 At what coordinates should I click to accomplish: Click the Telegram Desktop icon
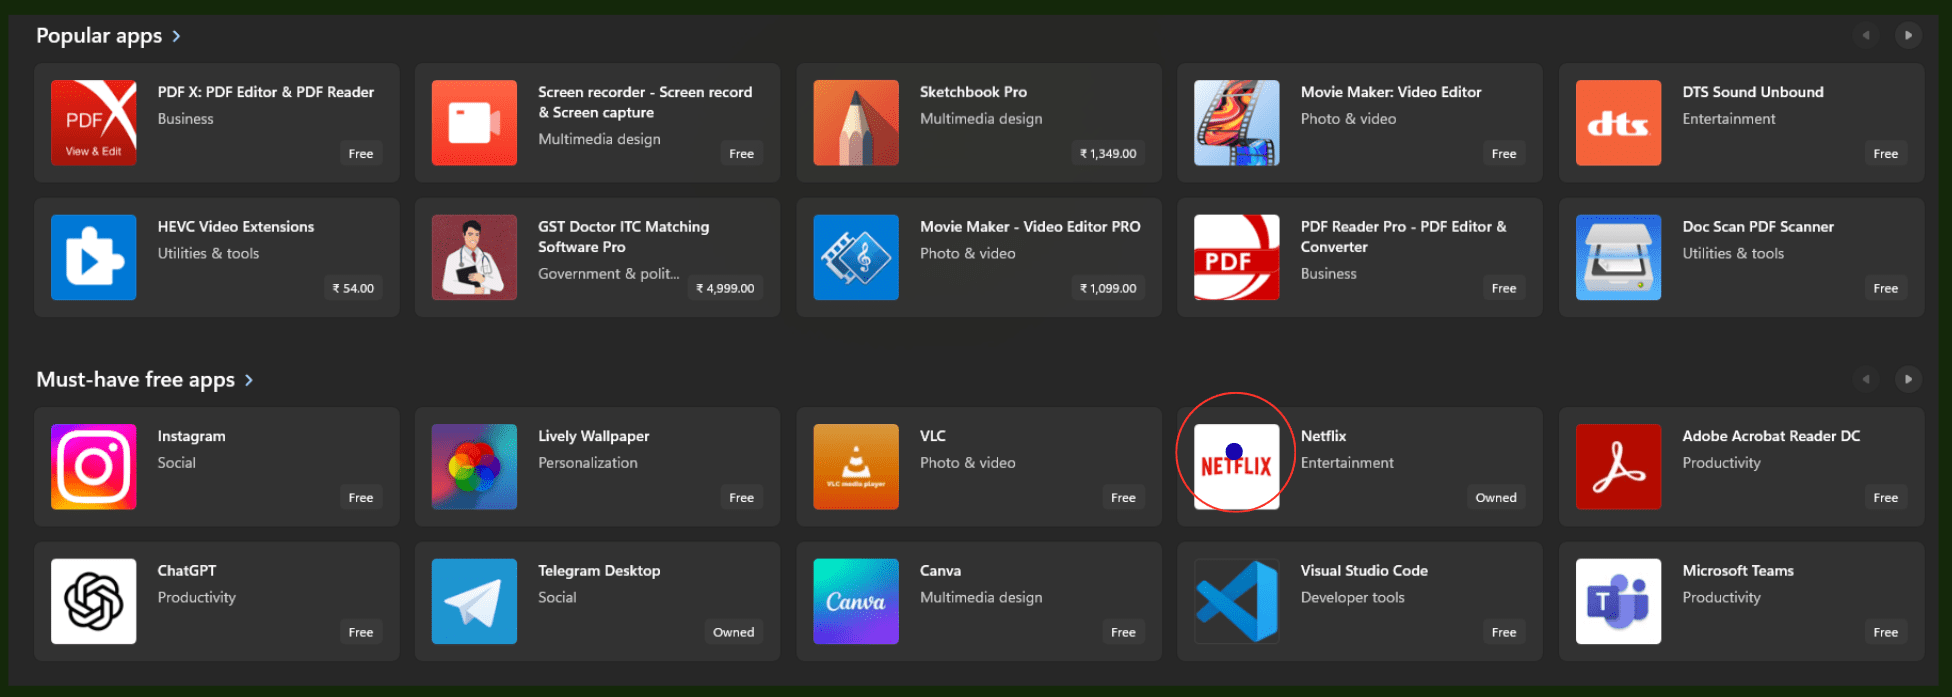474,601
